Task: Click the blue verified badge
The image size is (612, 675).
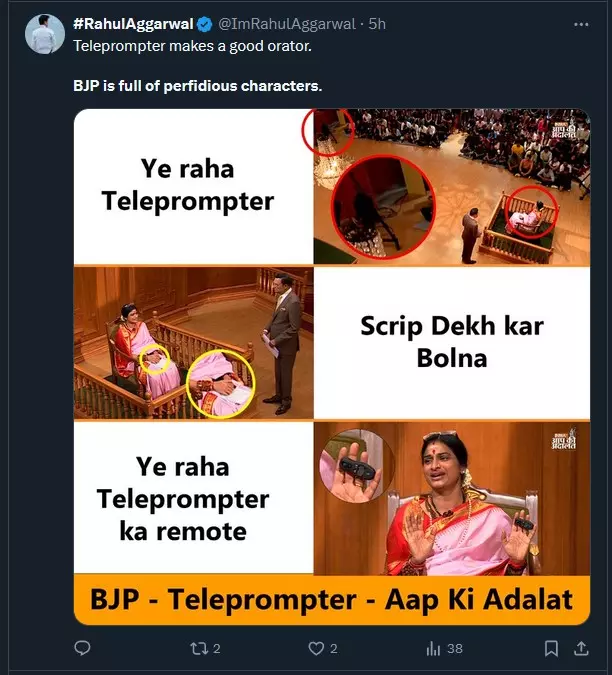Action: pos(204,25)
